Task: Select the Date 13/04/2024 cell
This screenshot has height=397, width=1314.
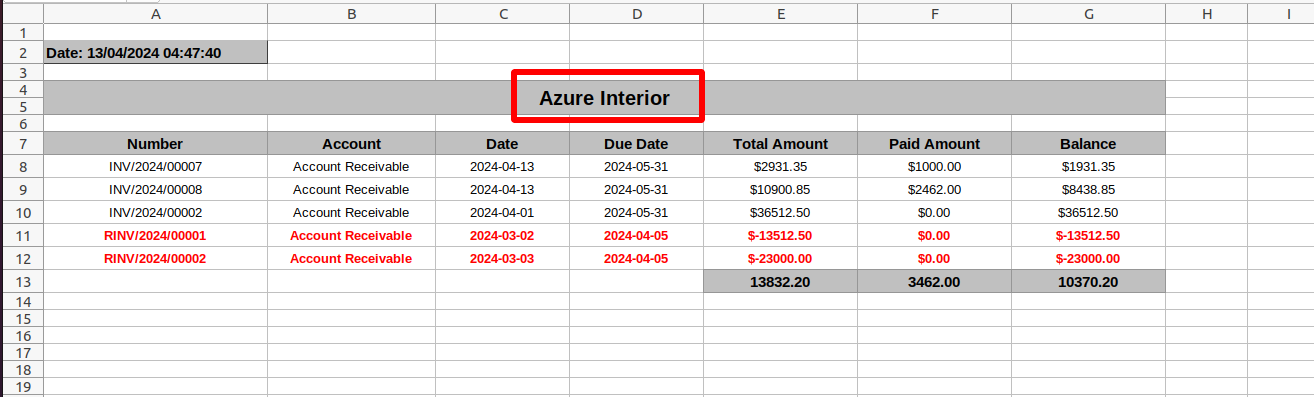Action: click(156, 52)
